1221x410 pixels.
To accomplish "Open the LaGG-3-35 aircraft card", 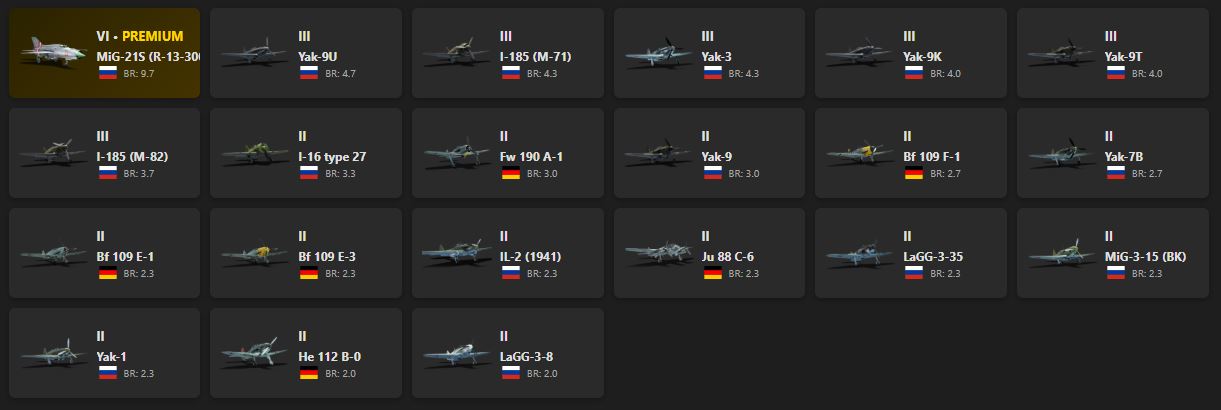I will (x=911, y=253).
